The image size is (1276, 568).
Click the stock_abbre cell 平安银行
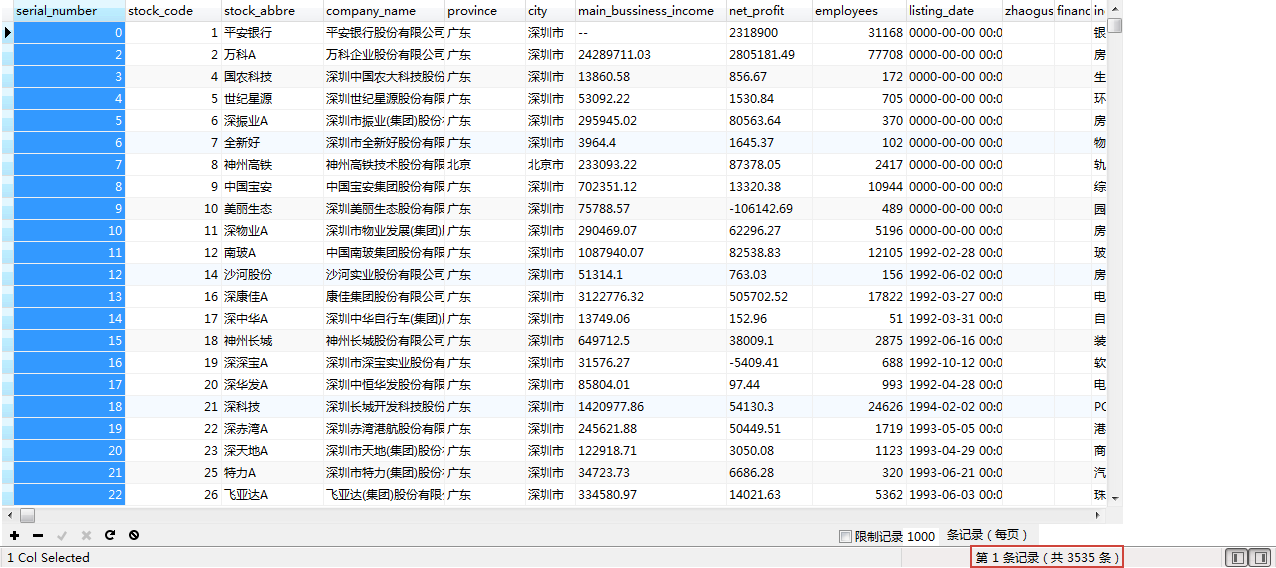coord(273,33)
